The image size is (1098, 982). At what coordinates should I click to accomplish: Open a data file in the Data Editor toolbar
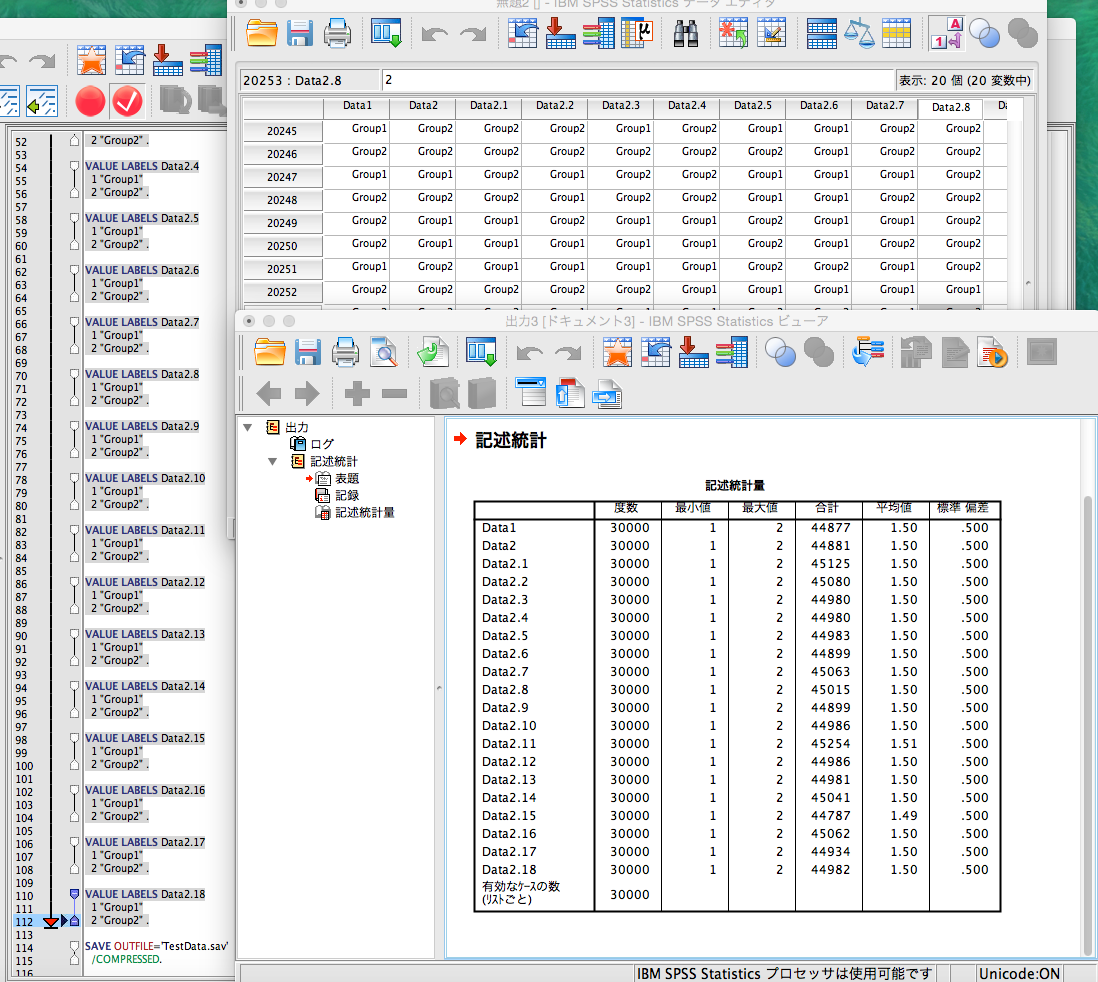pyautogui.click(x=262, y=33)
